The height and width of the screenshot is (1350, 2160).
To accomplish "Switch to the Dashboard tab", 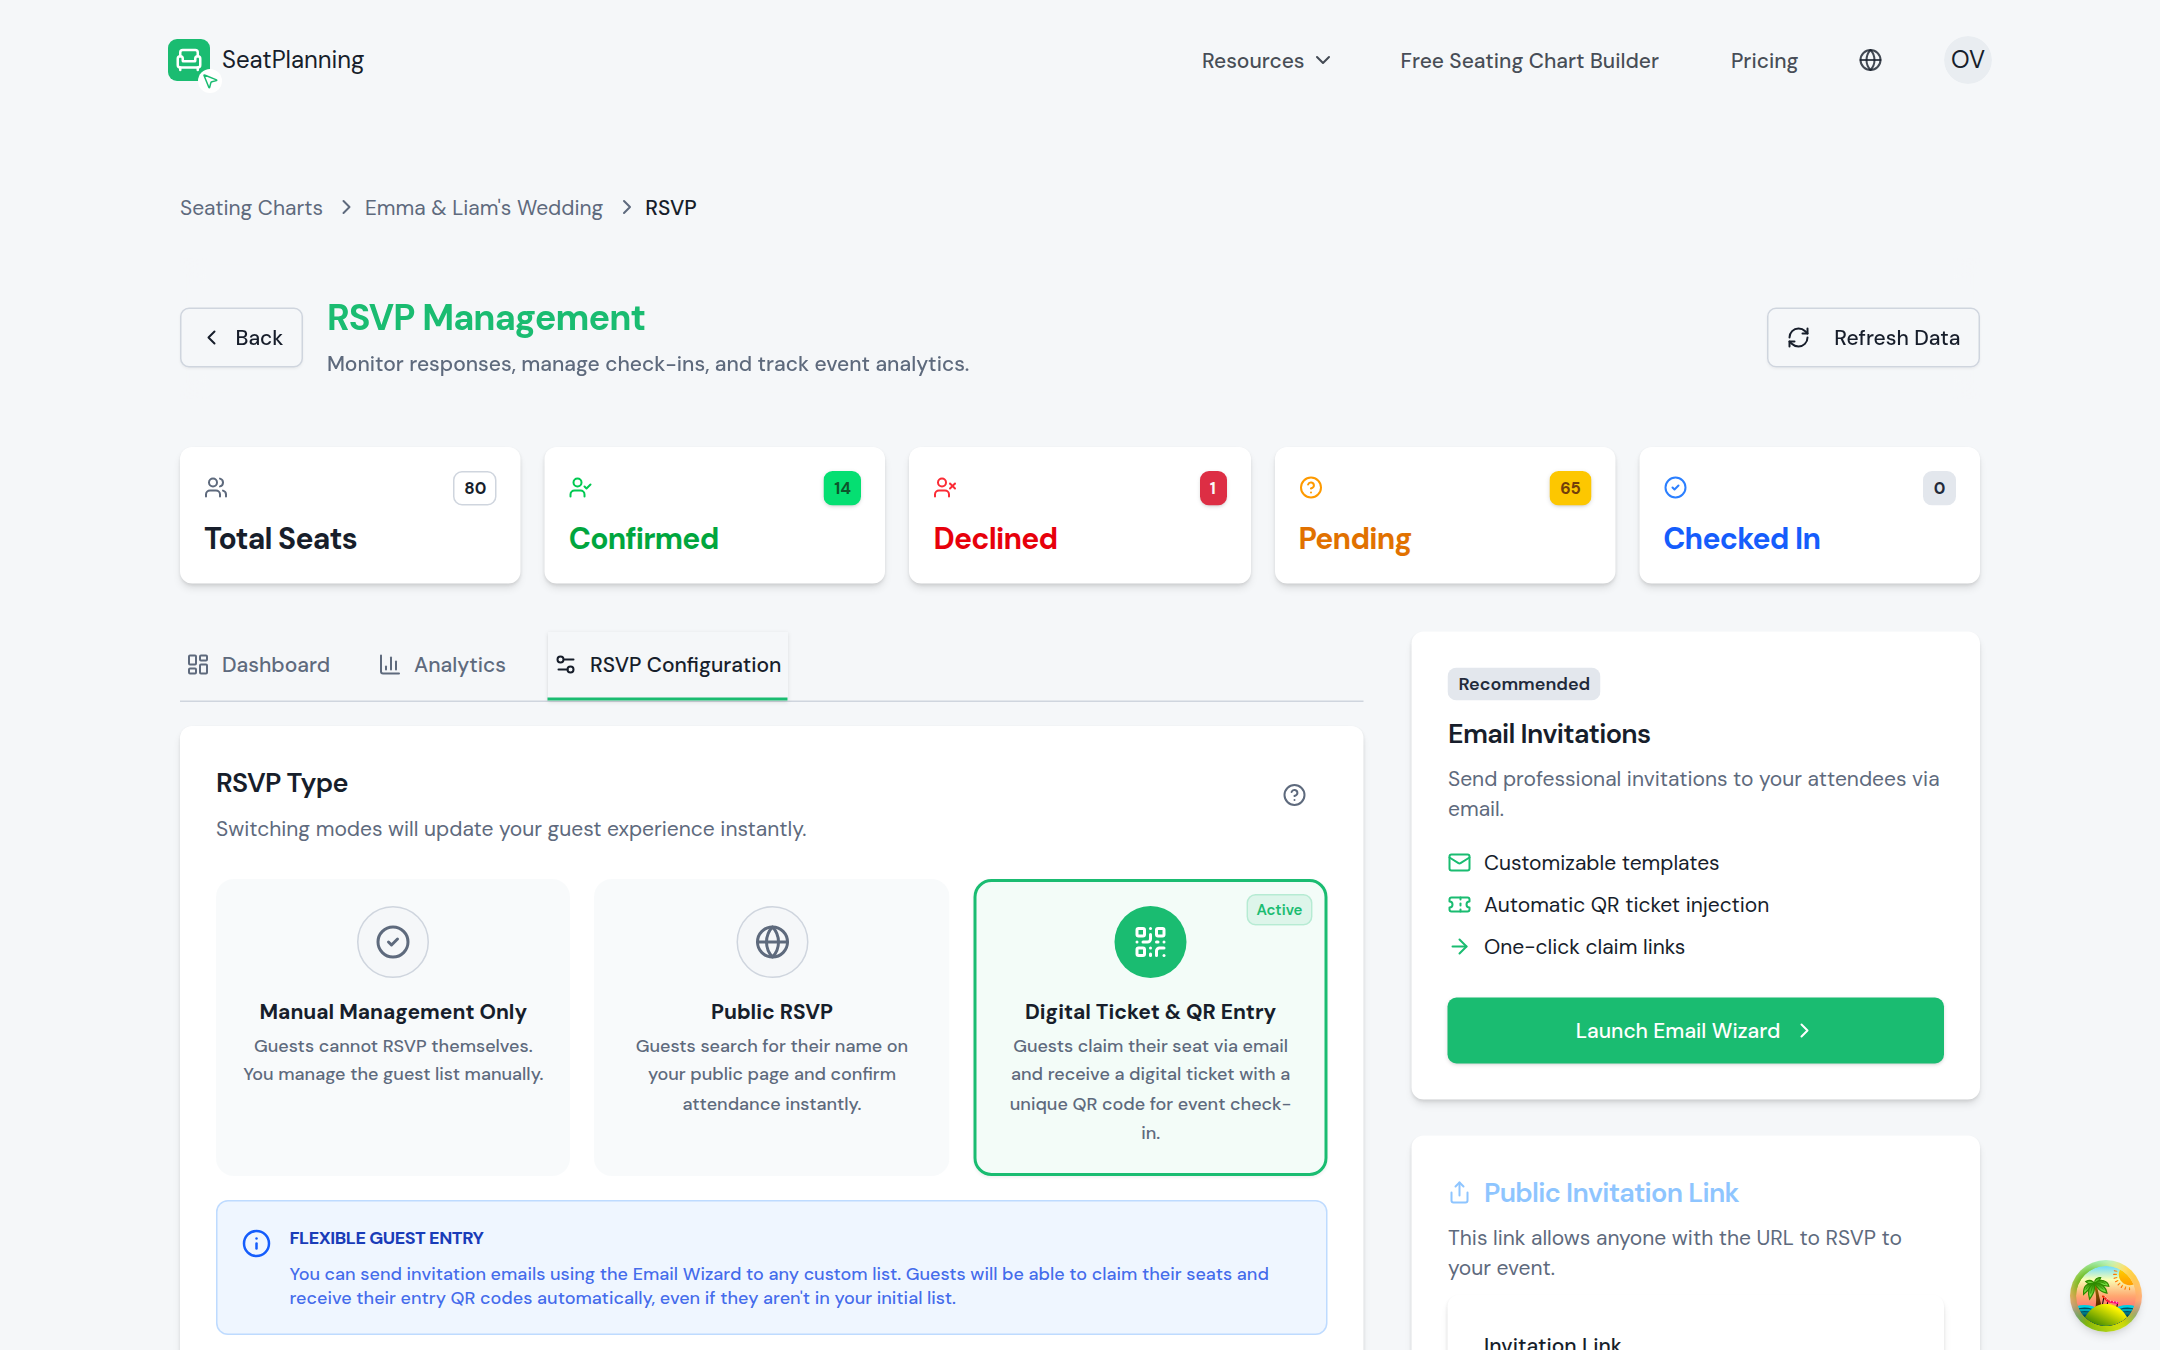I will click(258, 665).
